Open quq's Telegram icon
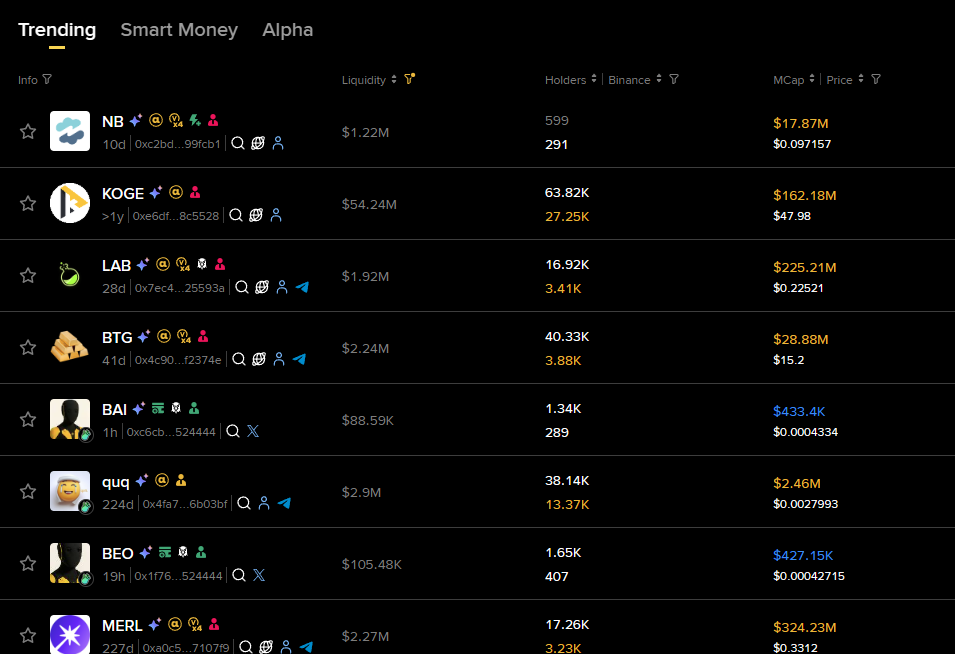The height and width of the screenshot is (654, 955). pos(283,503)
